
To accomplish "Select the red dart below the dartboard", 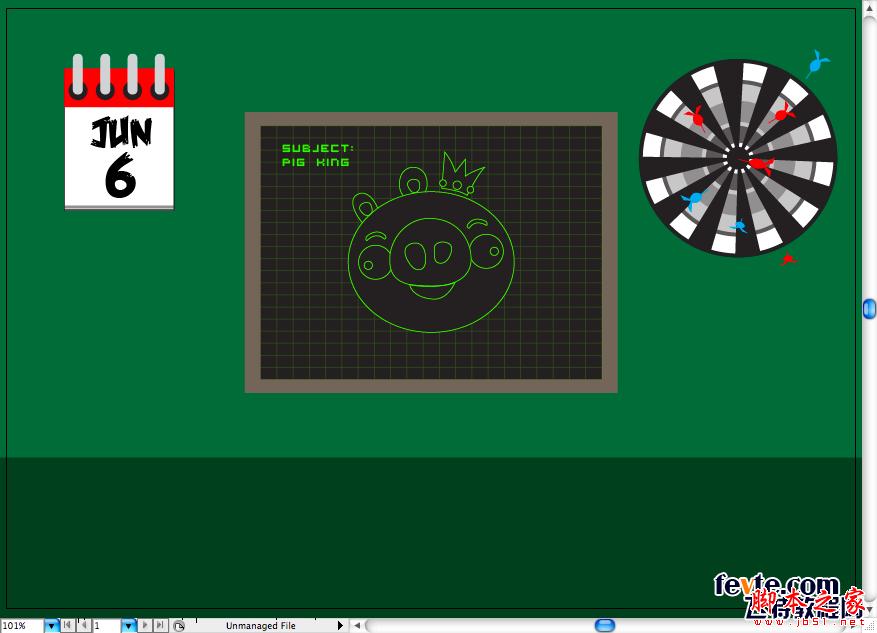I will point(789,259).
